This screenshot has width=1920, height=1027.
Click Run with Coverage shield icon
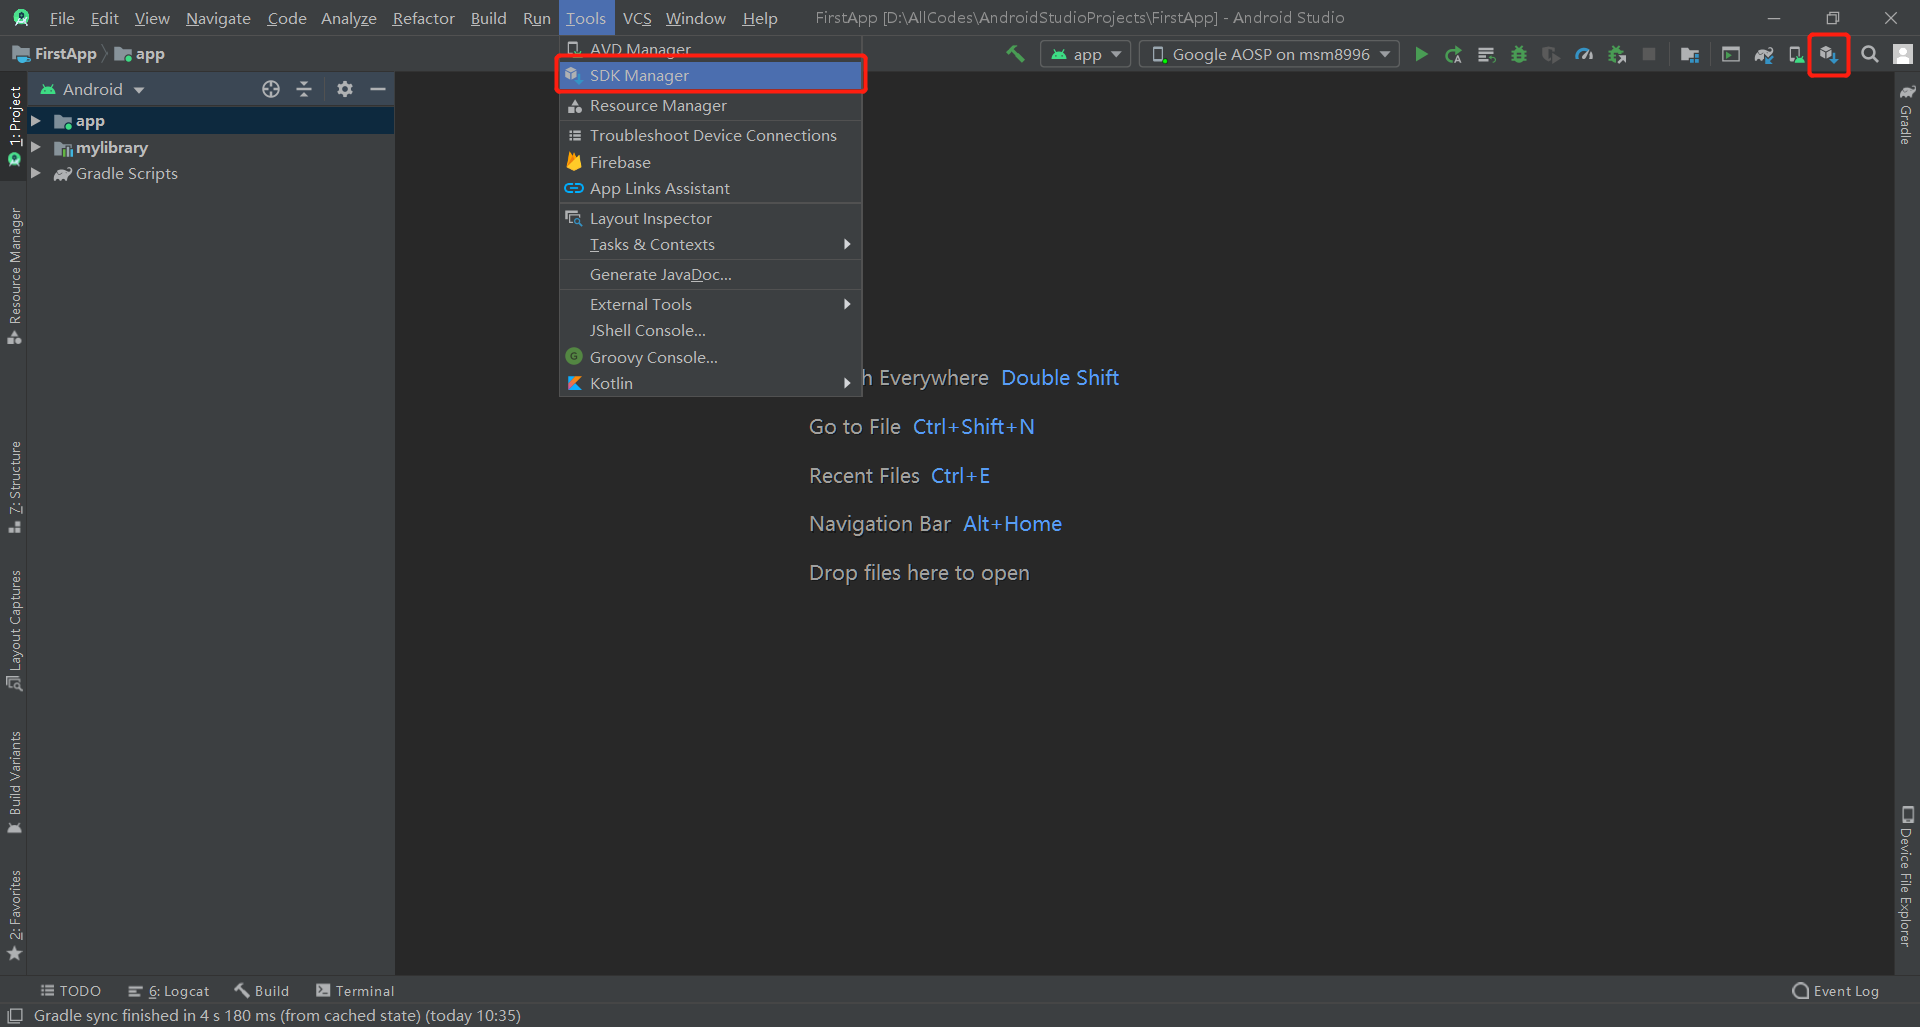[1551, 54]
